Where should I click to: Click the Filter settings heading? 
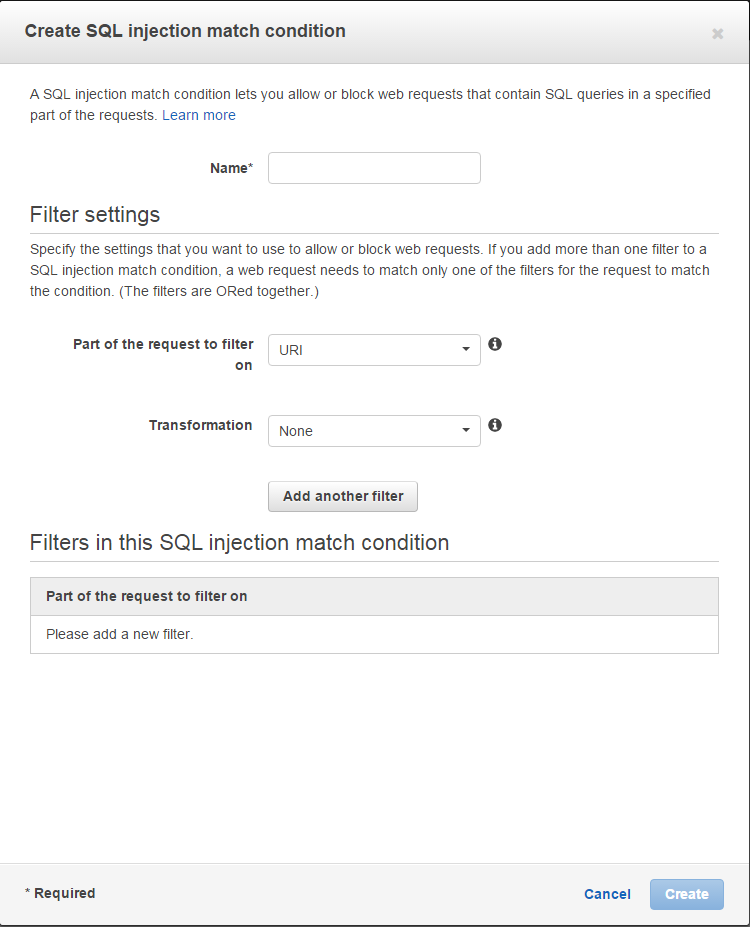pos(95,215)
